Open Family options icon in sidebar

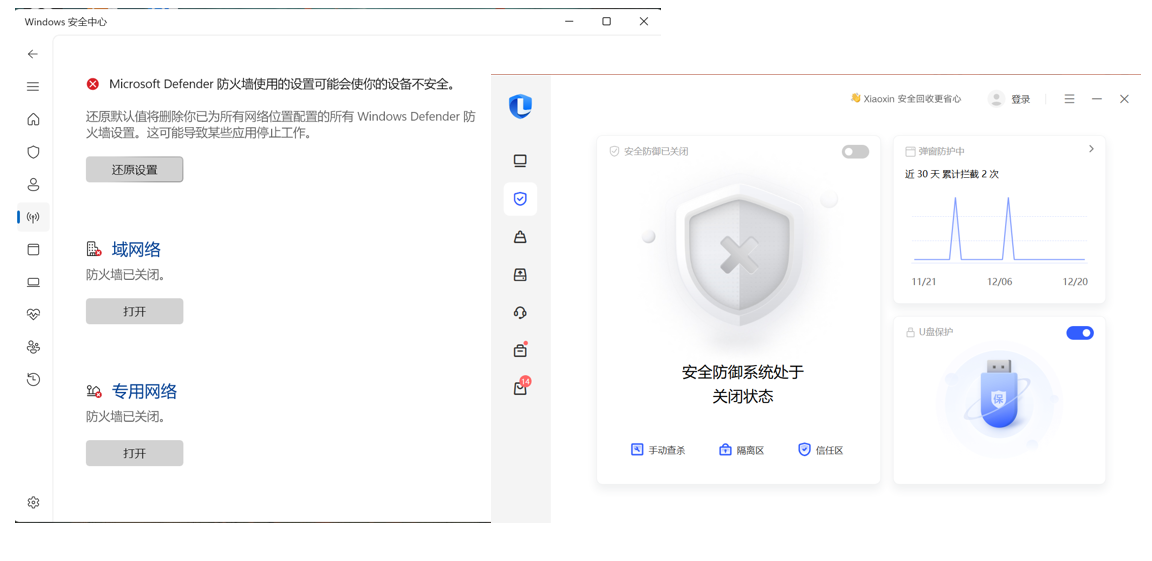click(33, 347)
